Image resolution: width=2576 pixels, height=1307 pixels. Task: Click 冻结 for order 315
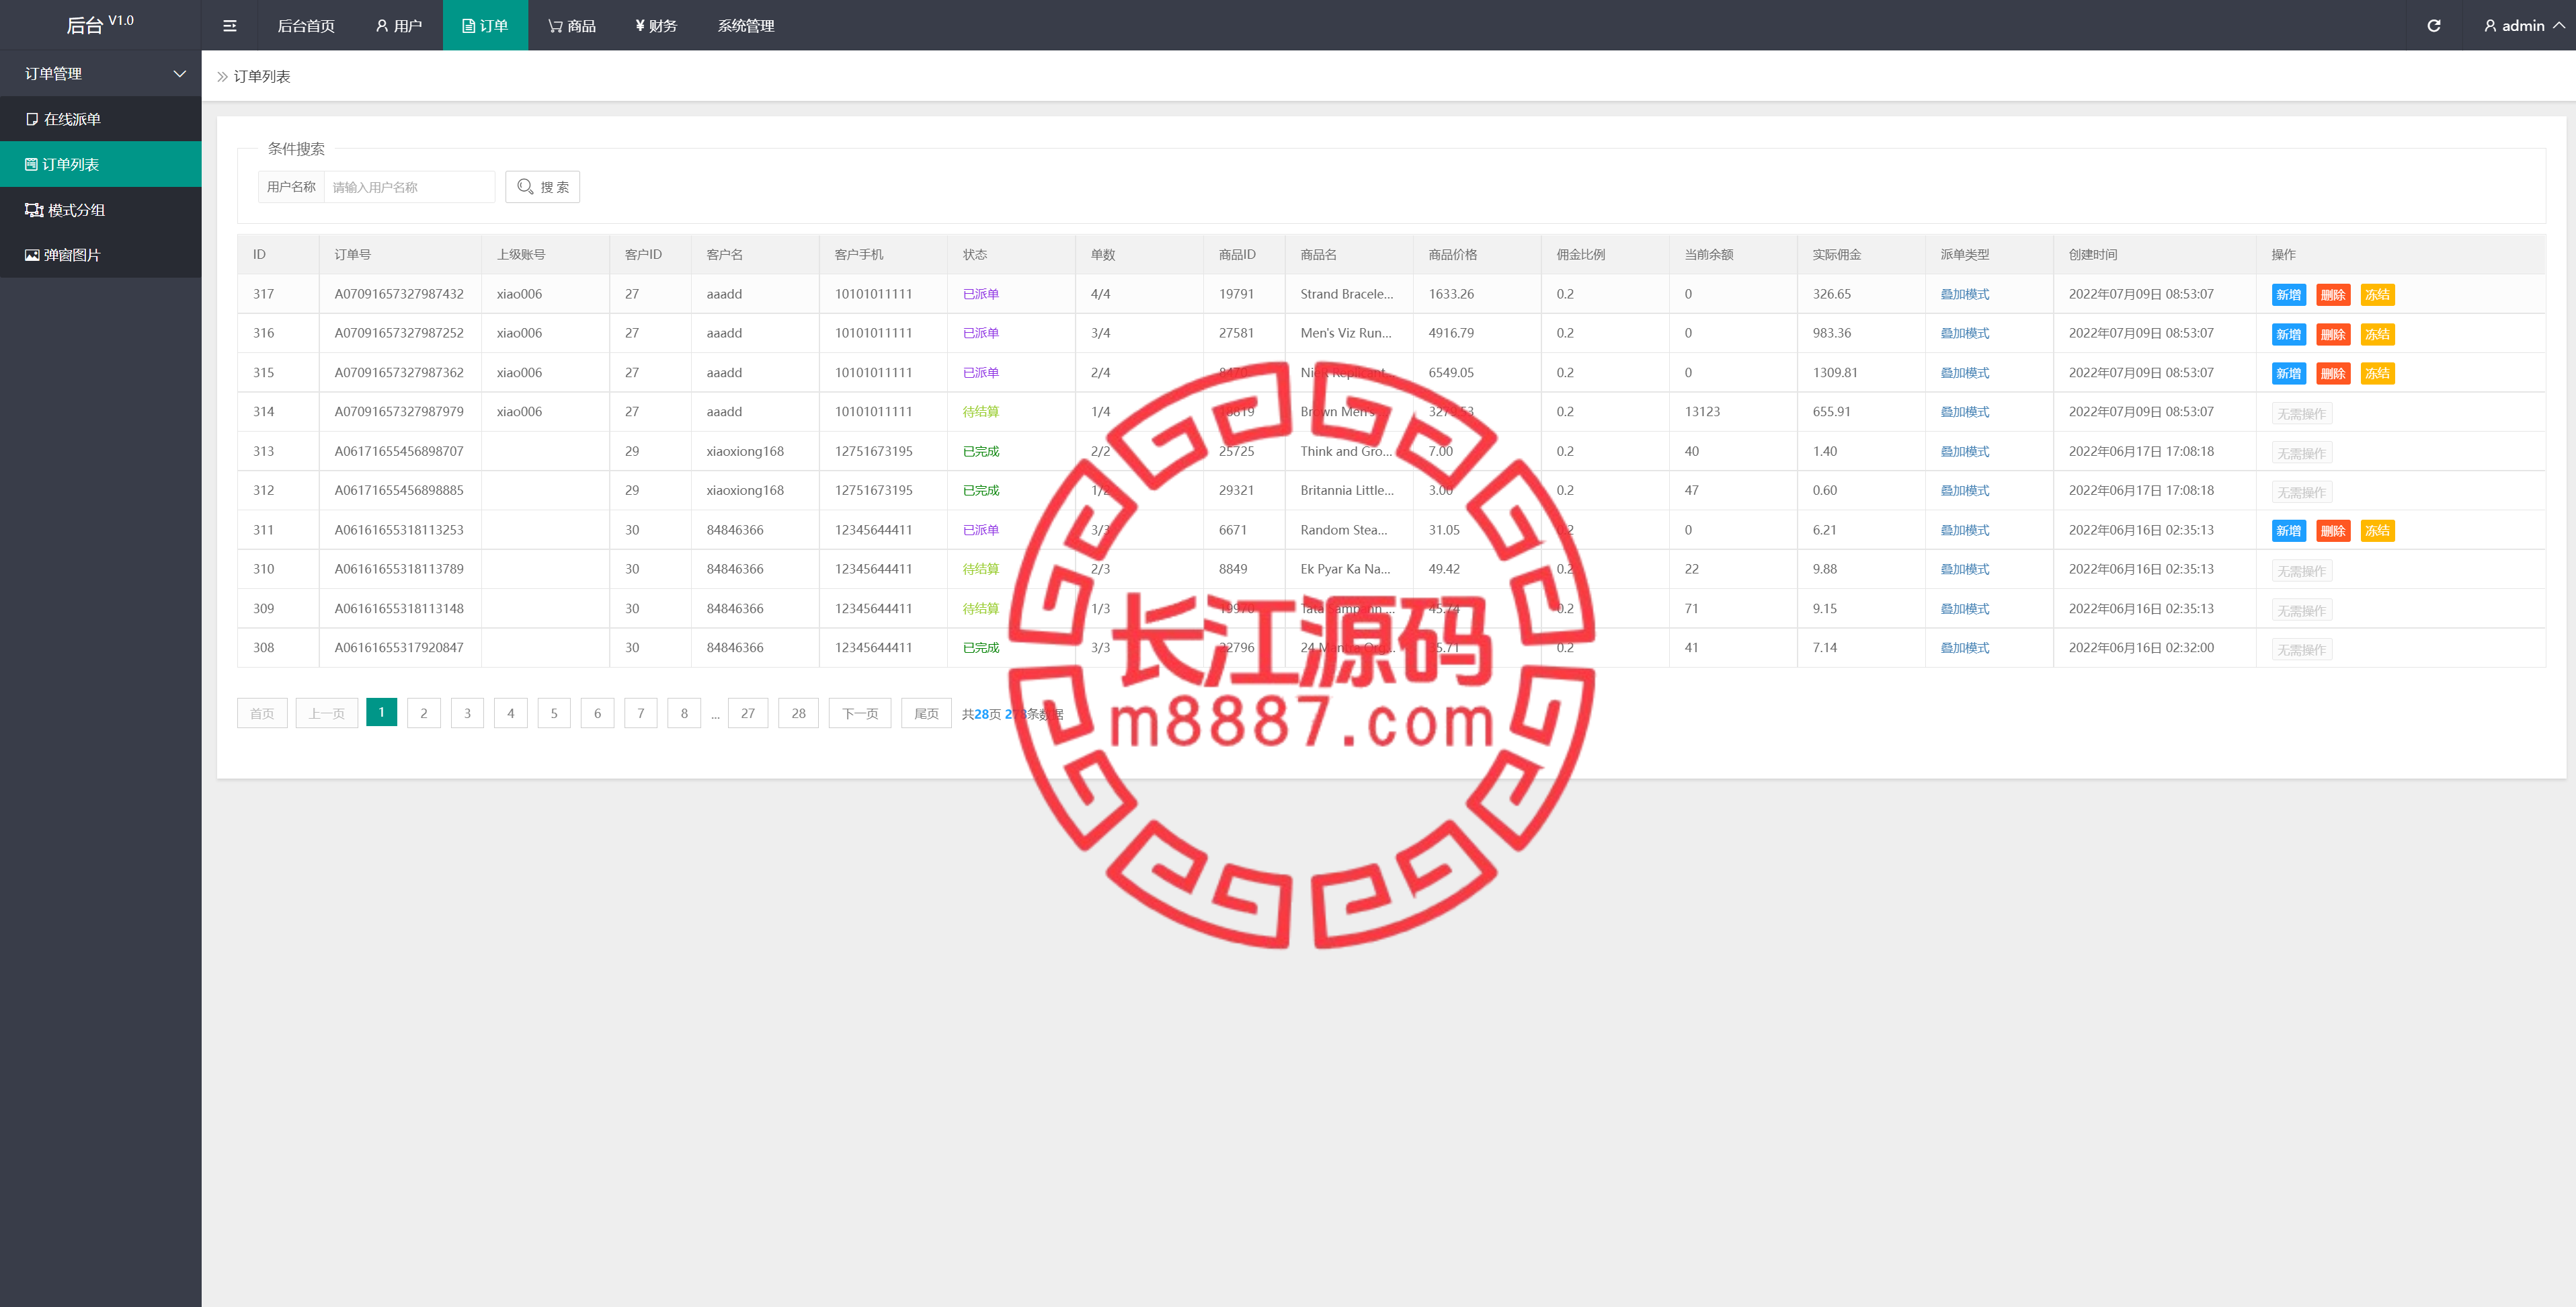click(2377, 374)
